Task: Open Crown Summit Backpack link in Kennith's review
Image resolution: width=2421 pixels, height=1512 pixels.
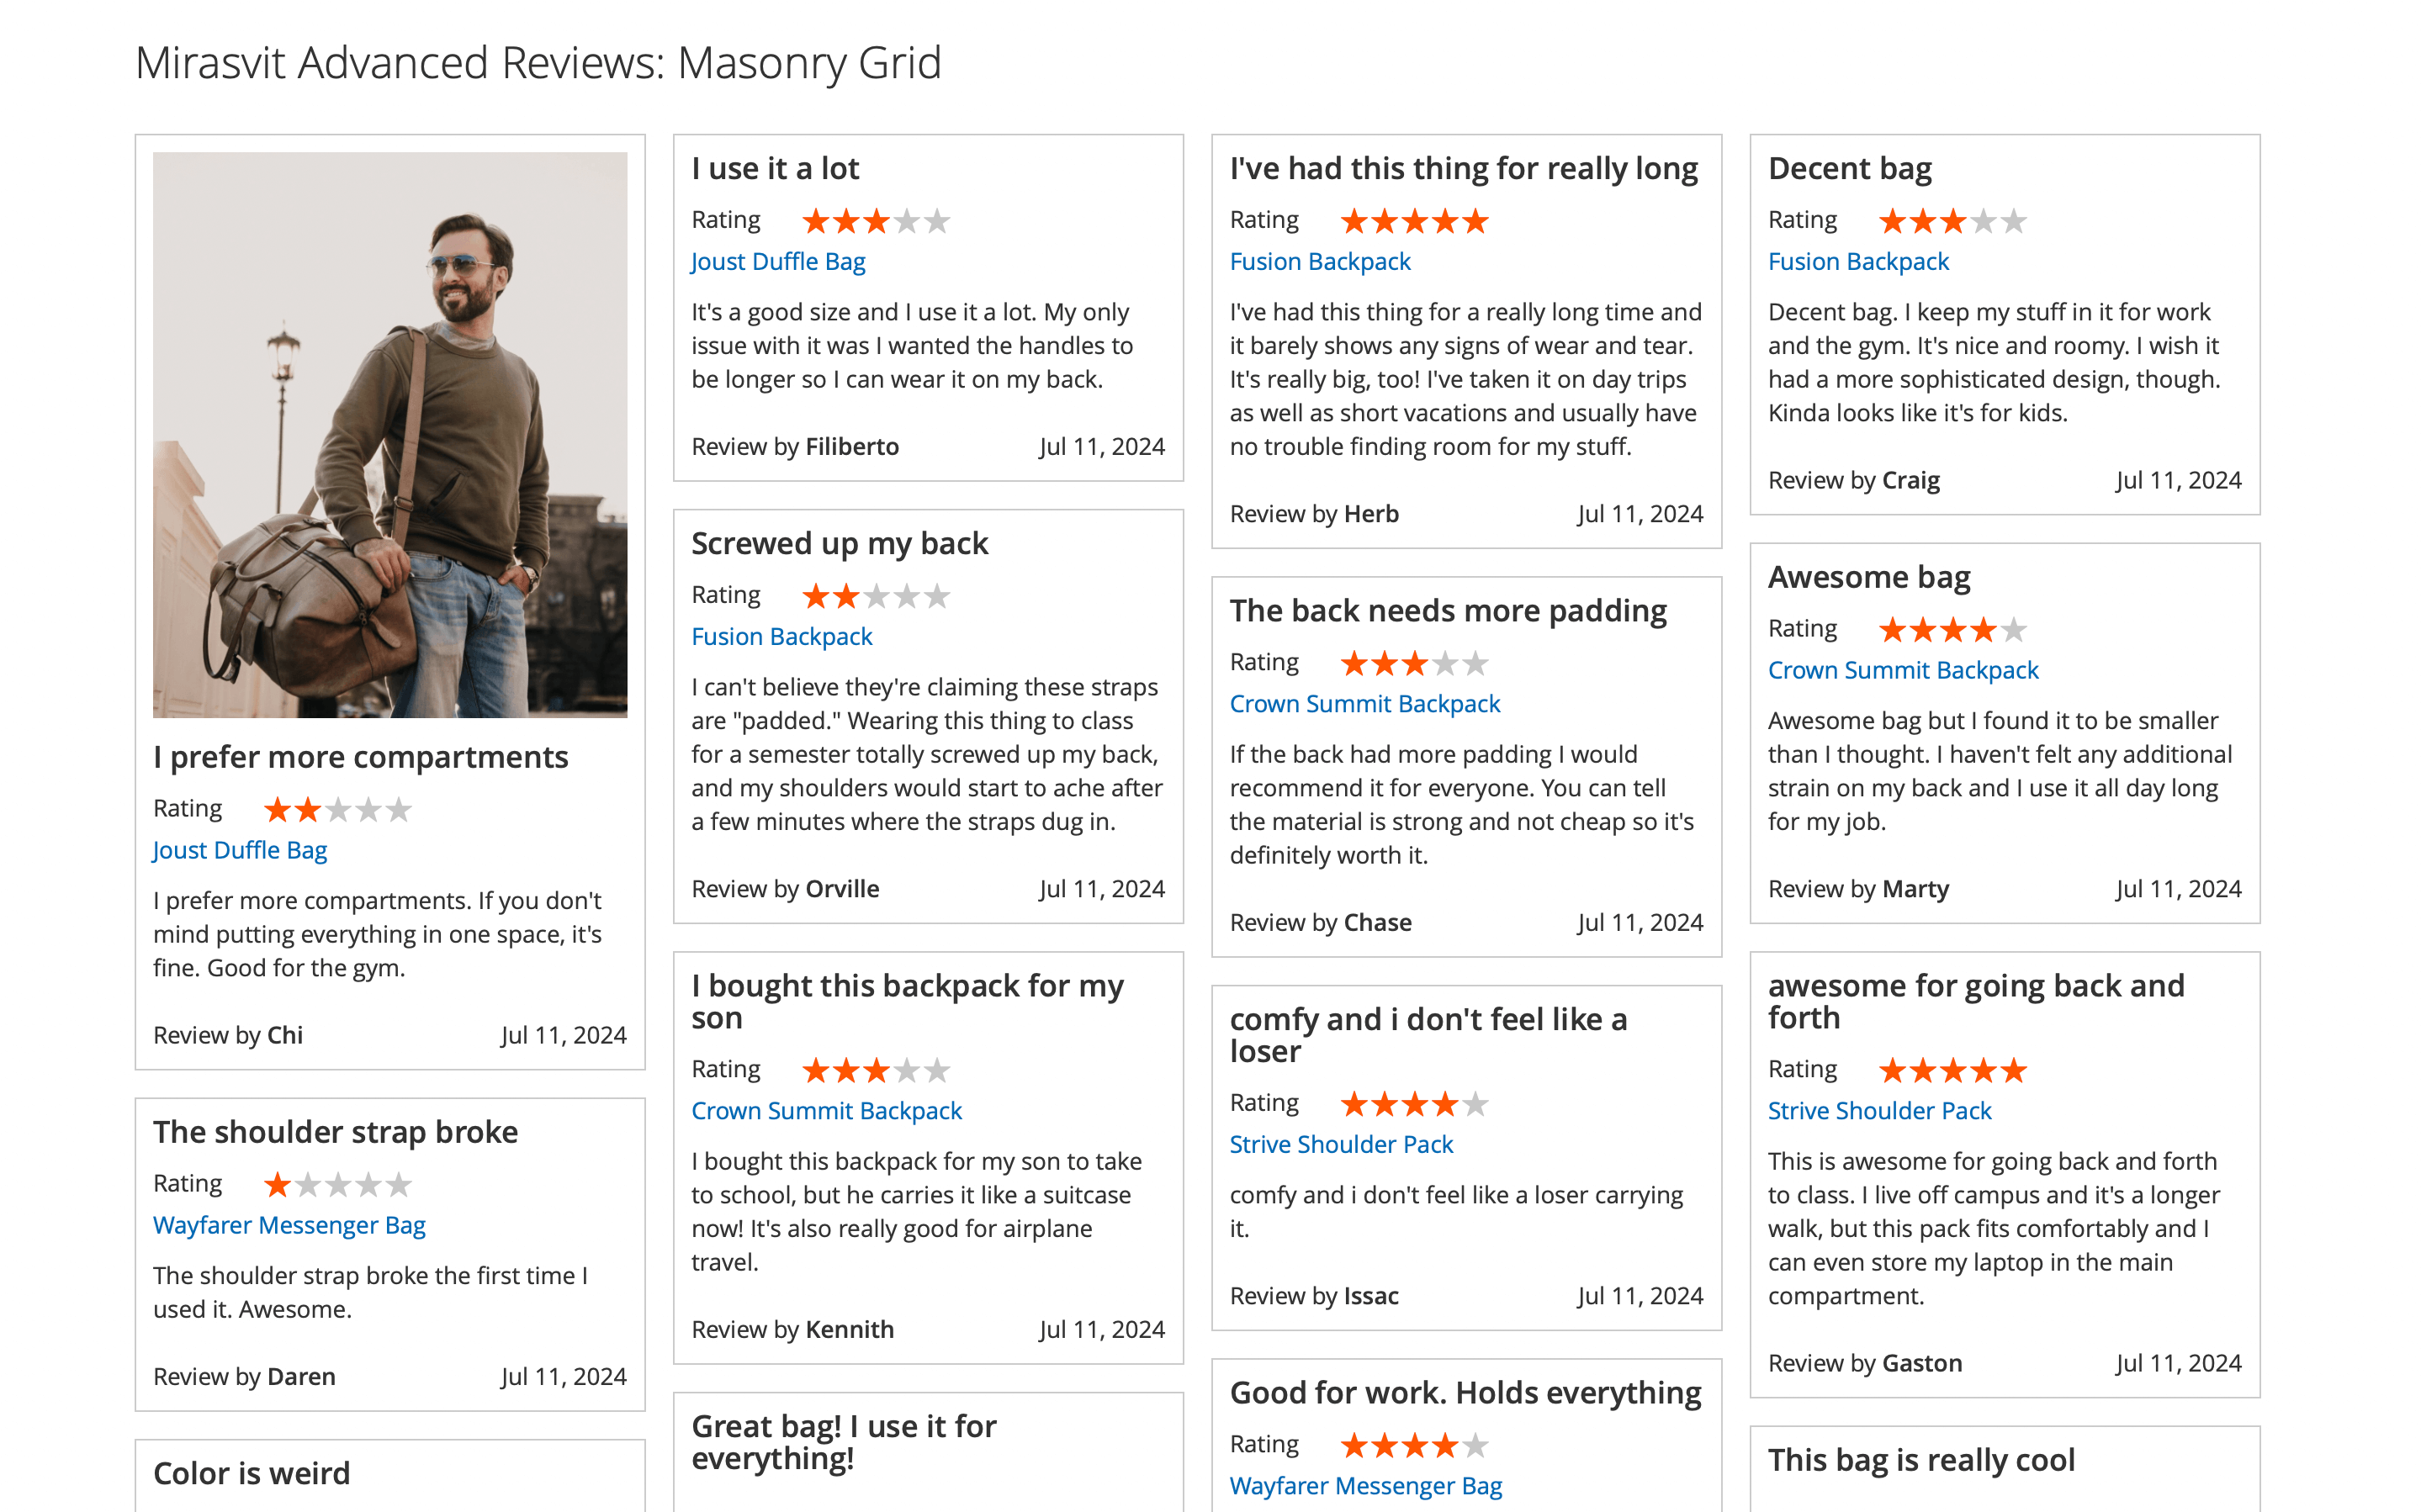Action: tap(826, 1111)
